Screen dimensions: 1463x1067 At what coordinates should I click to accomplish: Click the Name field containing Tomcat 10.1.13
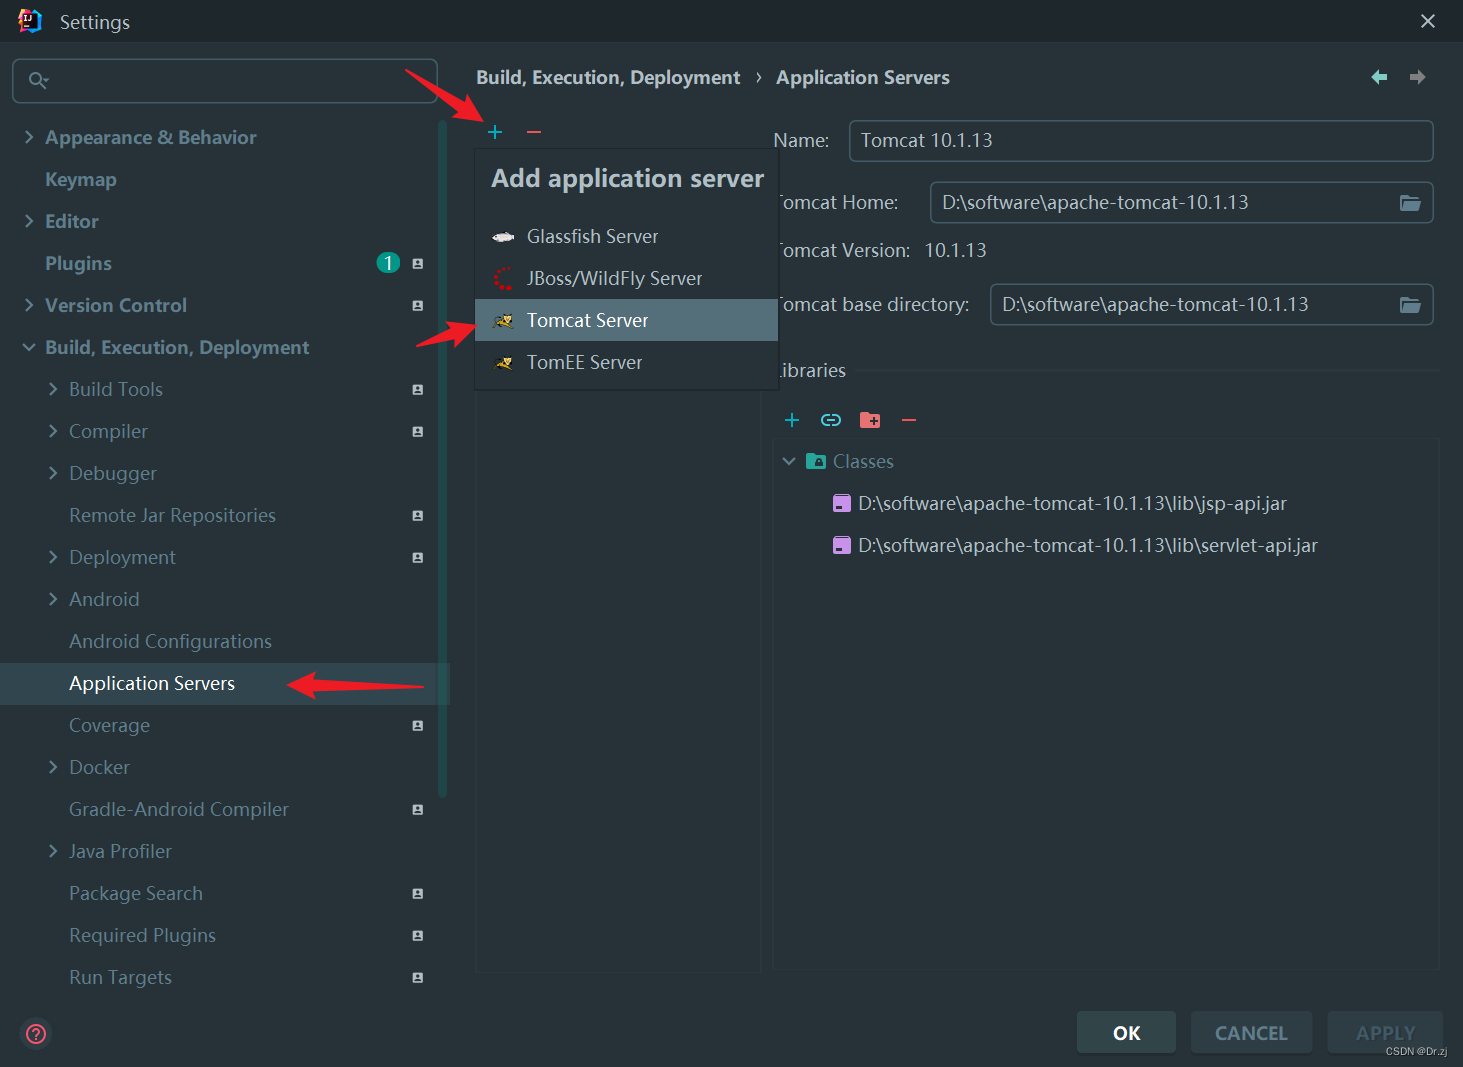(1141, 141)
